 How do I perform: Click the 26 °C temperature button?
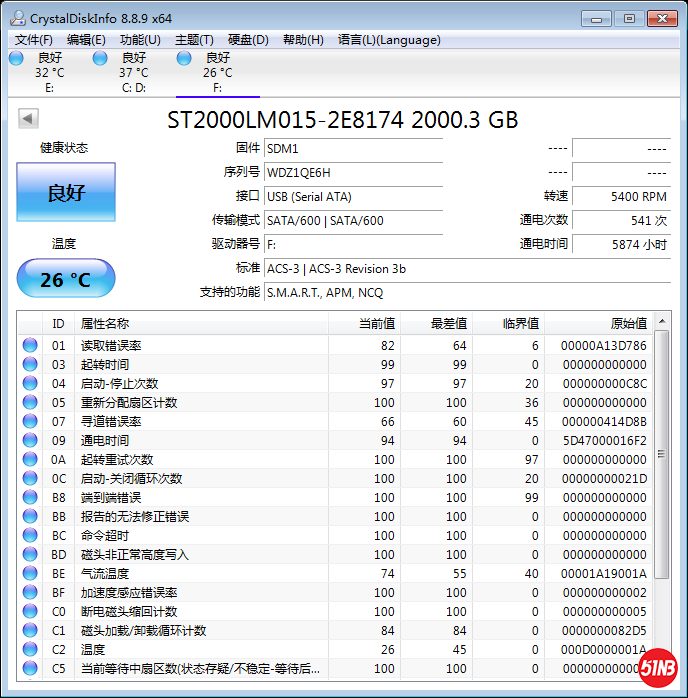[66, 279]
